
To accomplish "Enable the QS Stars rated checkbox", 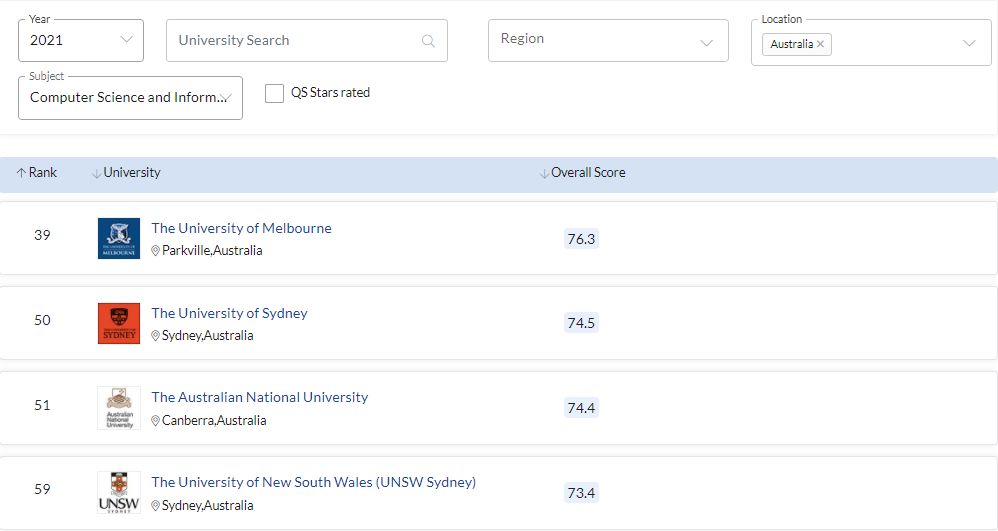I will 274,93.
